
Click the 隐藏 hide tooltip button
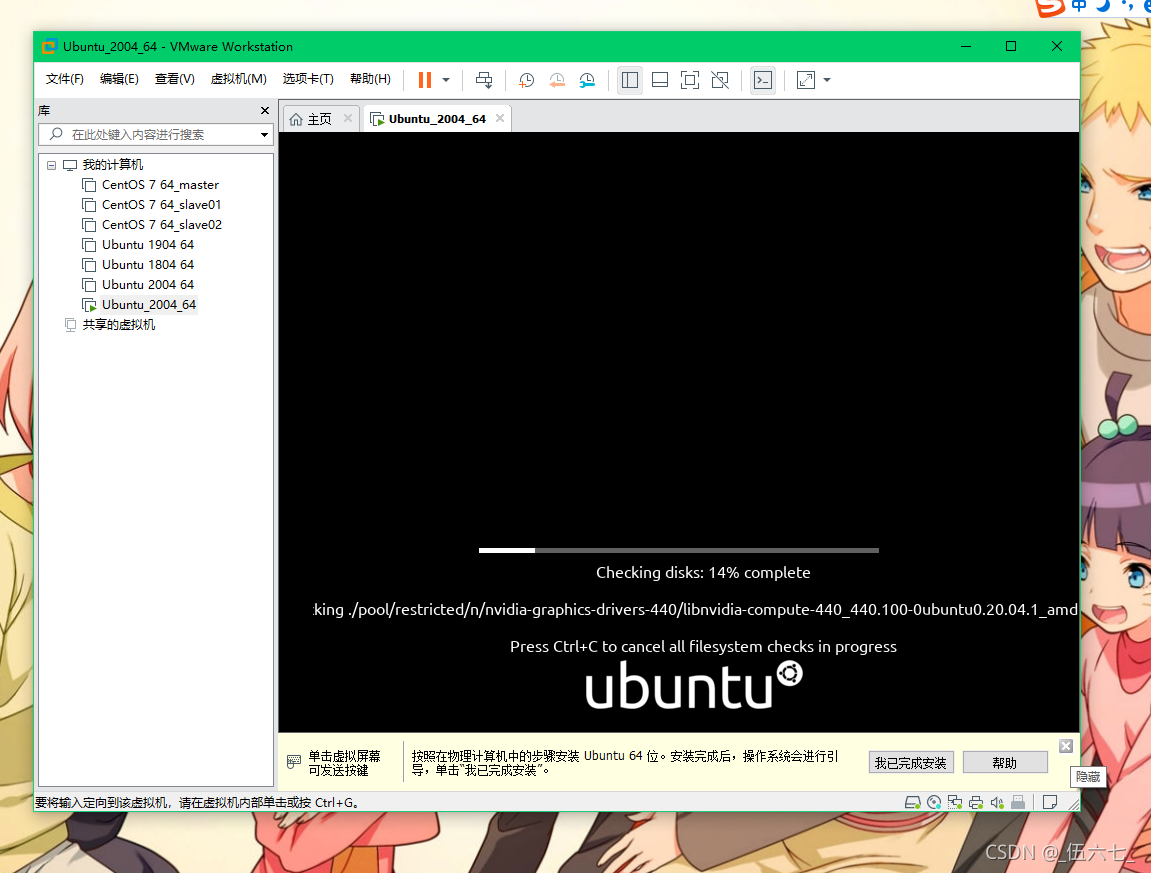(1088, 777)
